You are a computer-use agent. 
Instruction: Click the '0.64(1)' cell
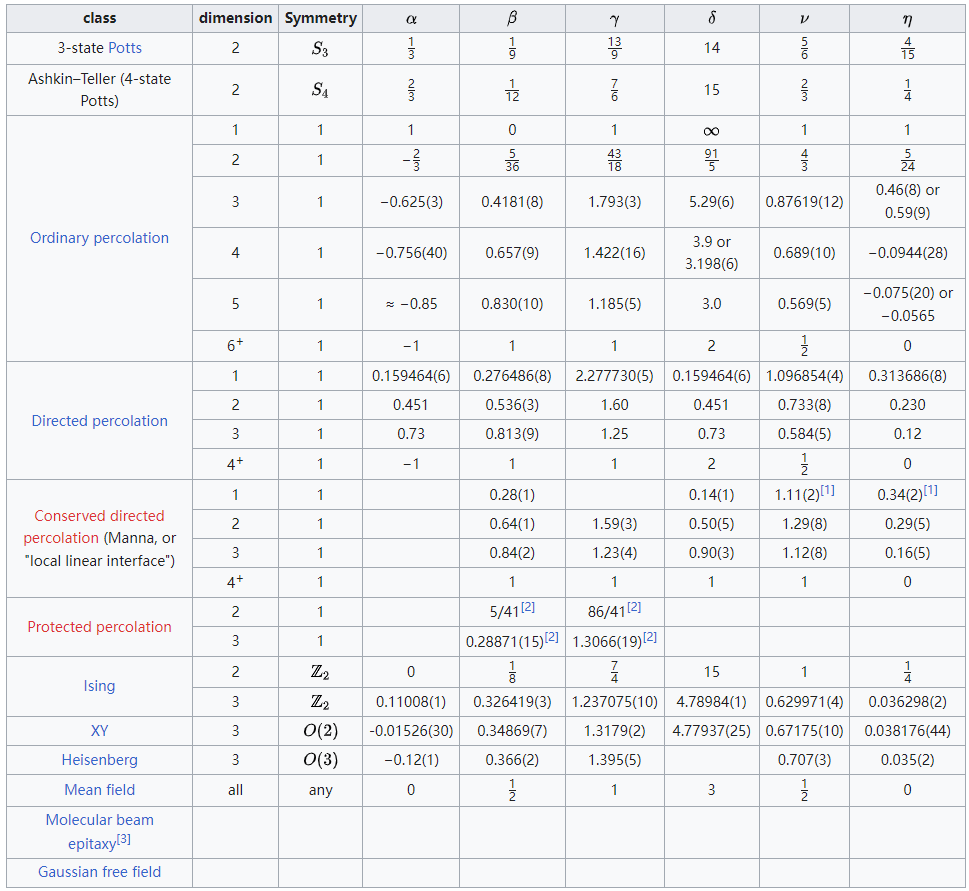[x=512, y=524]
